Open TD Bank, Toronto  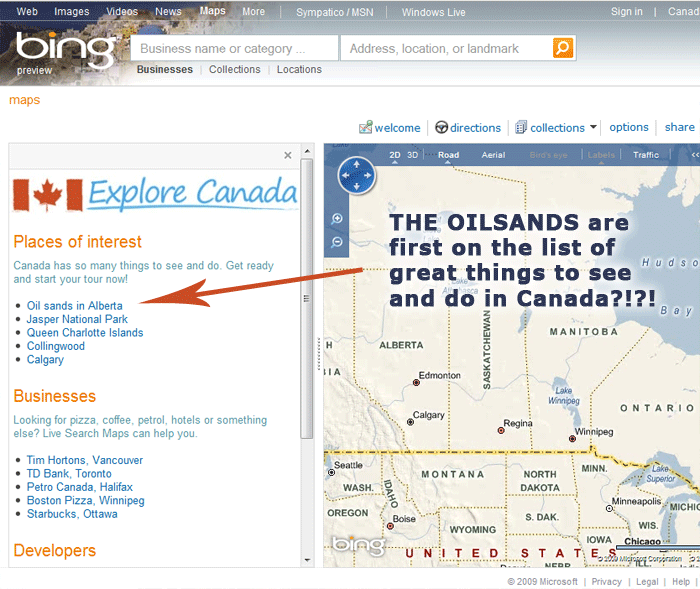[x=69, y=473]
